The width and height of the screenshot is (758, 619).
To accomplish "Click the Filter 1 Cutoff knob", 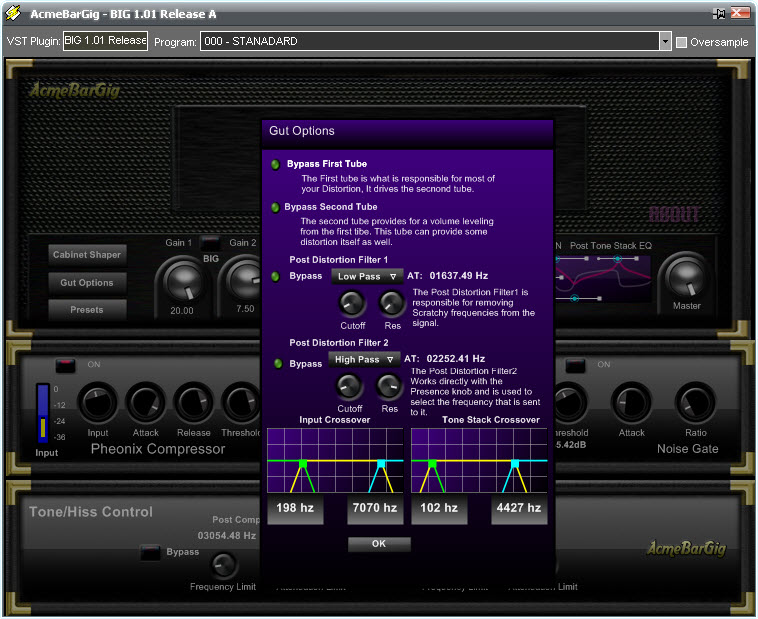I will [352, 303].
